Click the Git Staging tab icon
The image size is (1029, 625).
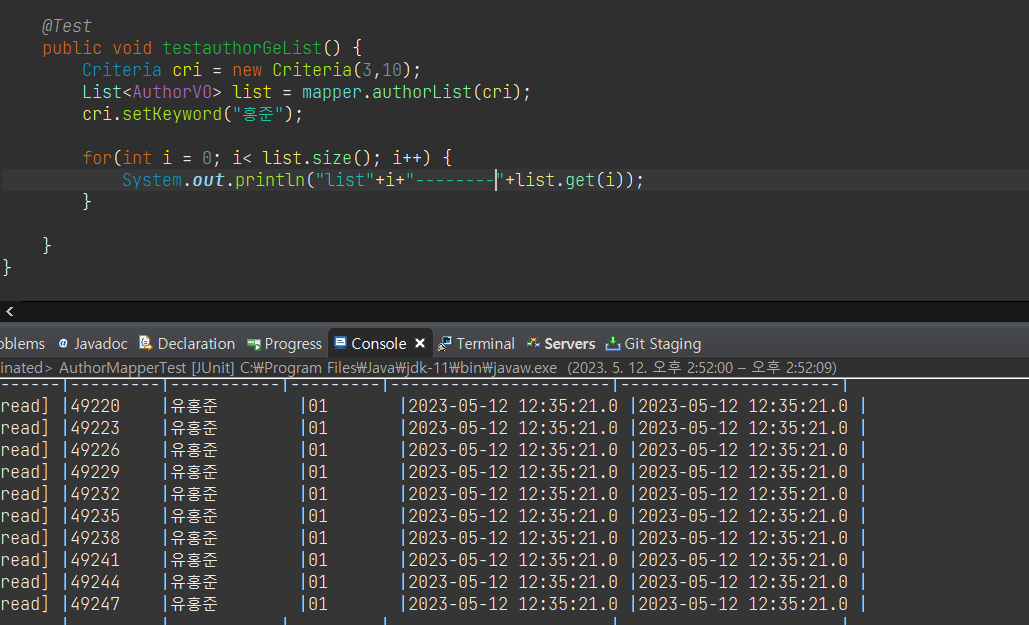(x=613, y=343)
